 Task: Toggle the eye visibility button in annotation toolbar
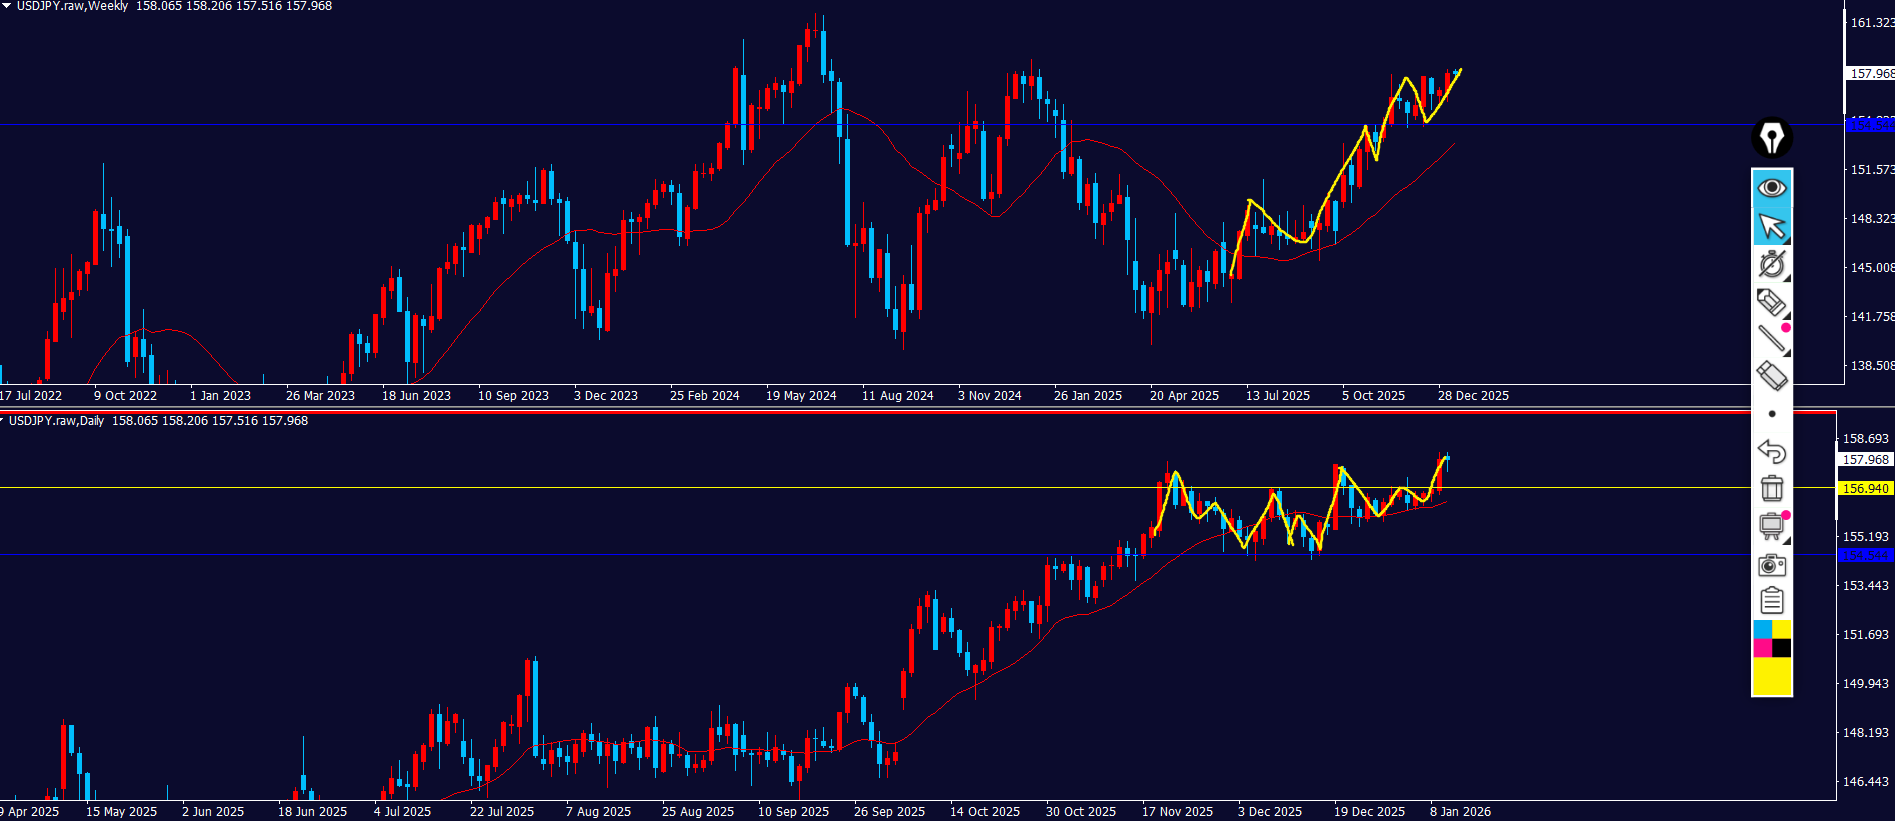pos(1771,188)
